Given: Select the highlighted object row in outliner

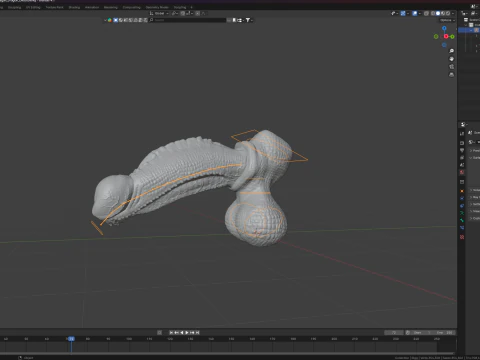Looking at the screenshot, I should 469,30.
